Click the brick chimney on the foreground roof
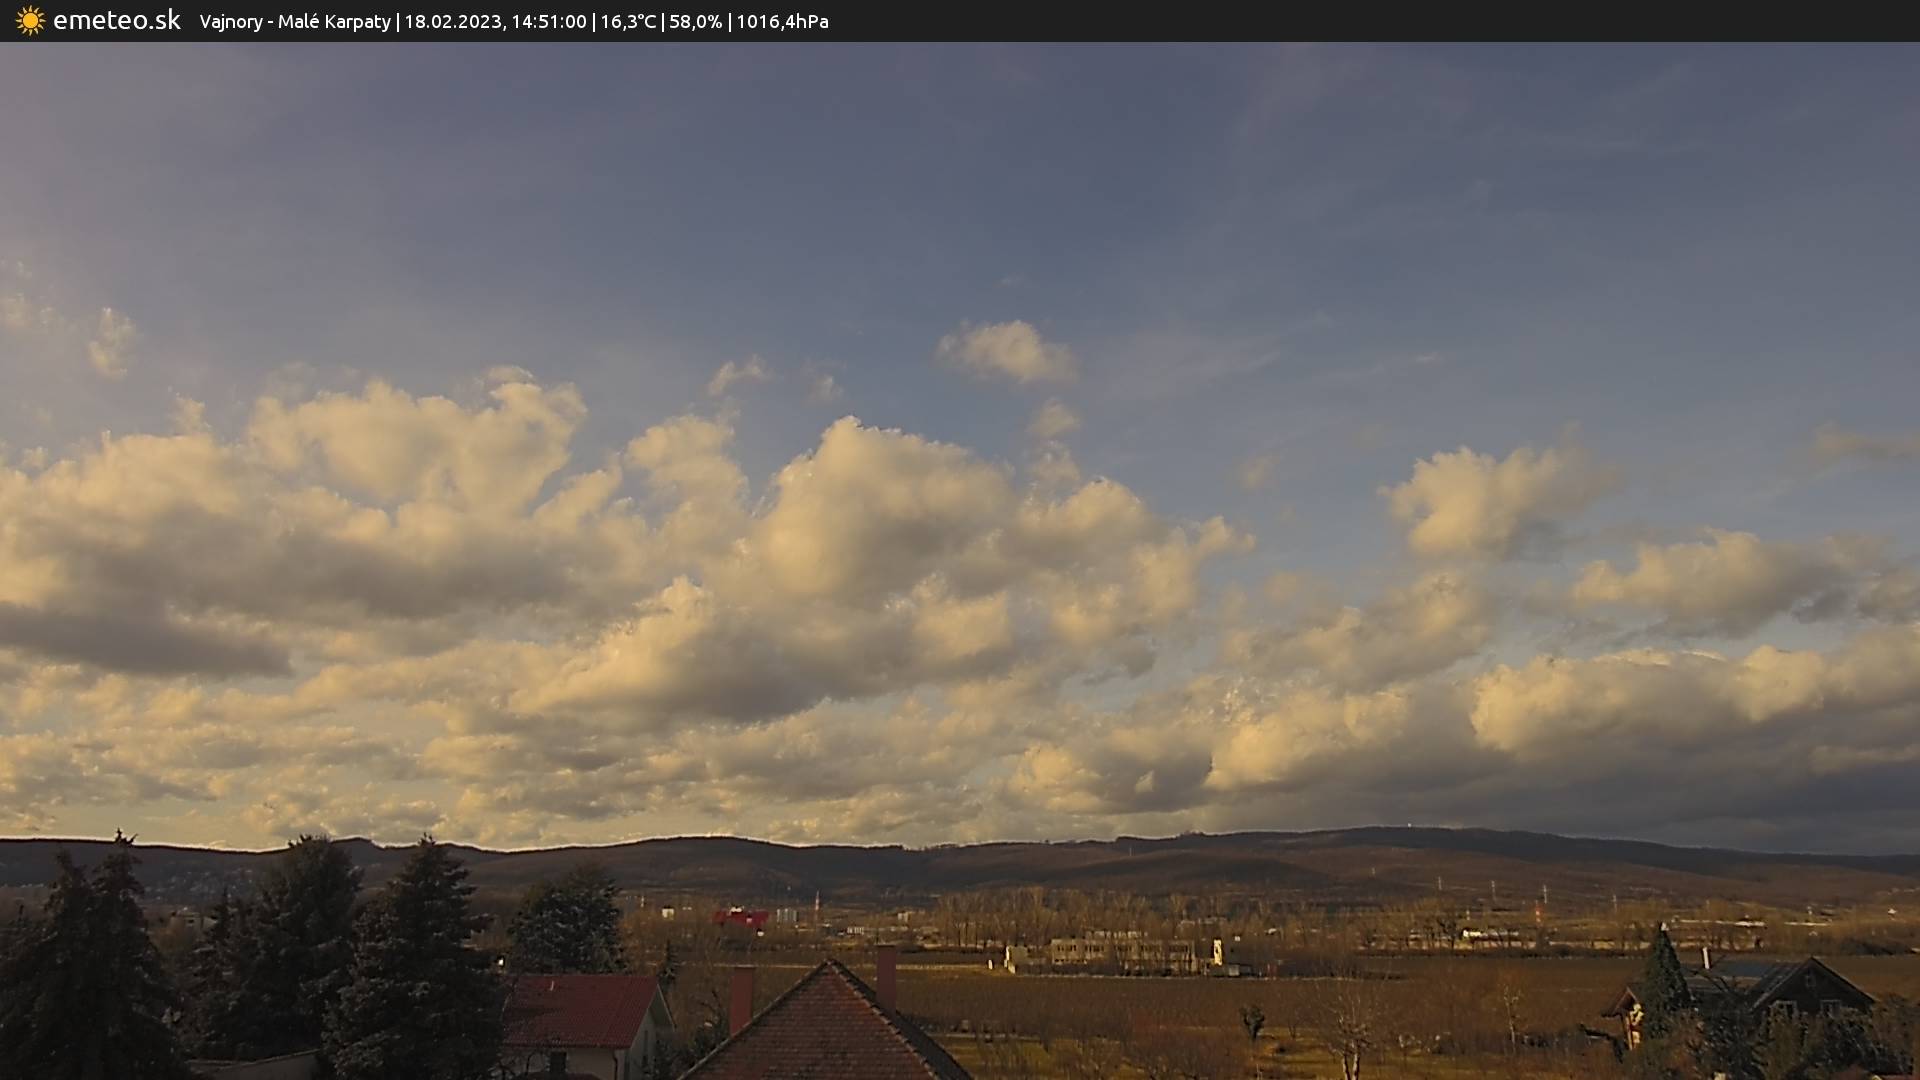 tap(741, 997)
